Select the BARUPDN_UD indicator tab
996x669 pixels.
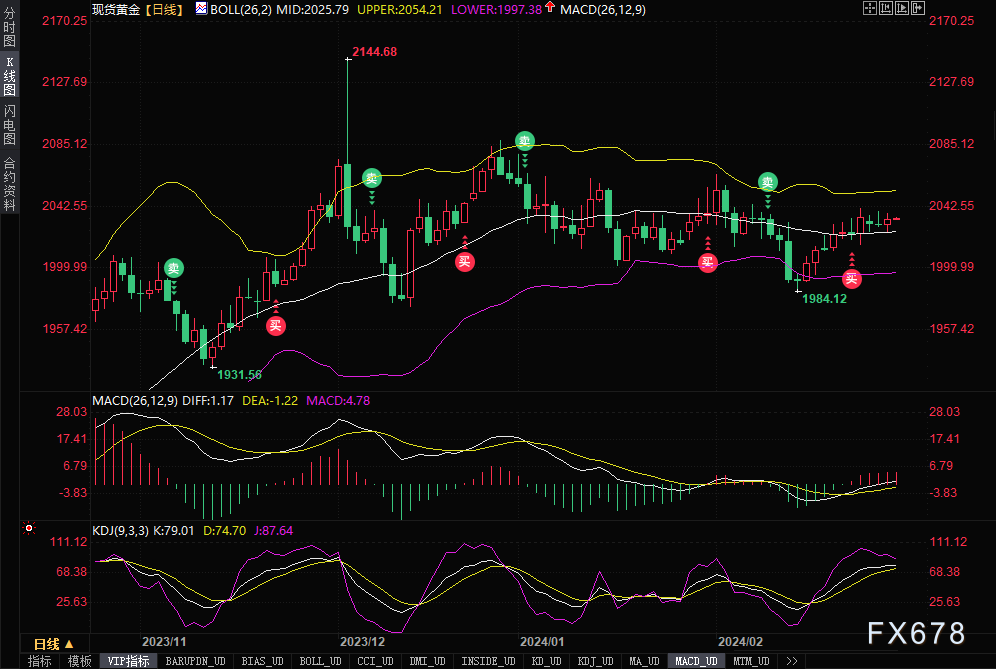coord(195,661)
